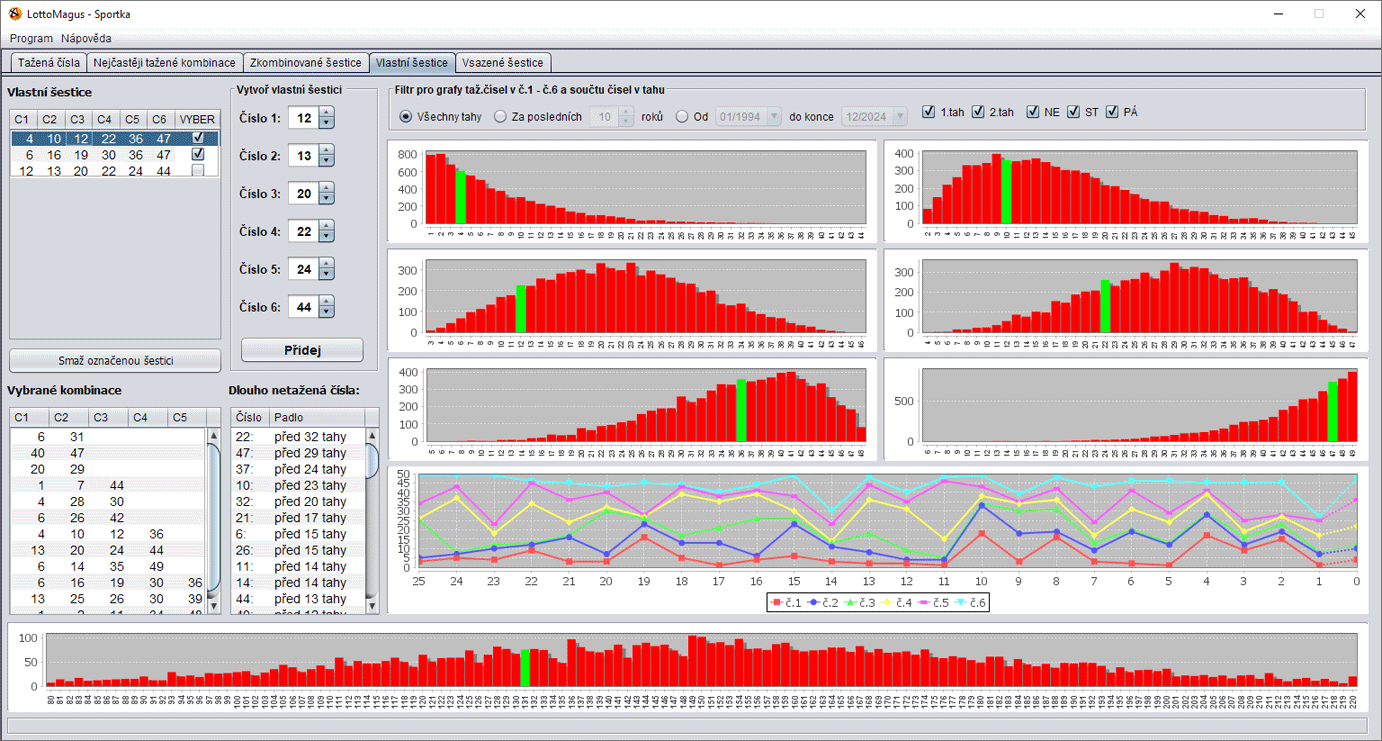Select combination row 13 20 24 44
The height and width of the screenshot is (741, 1382).
108,550
